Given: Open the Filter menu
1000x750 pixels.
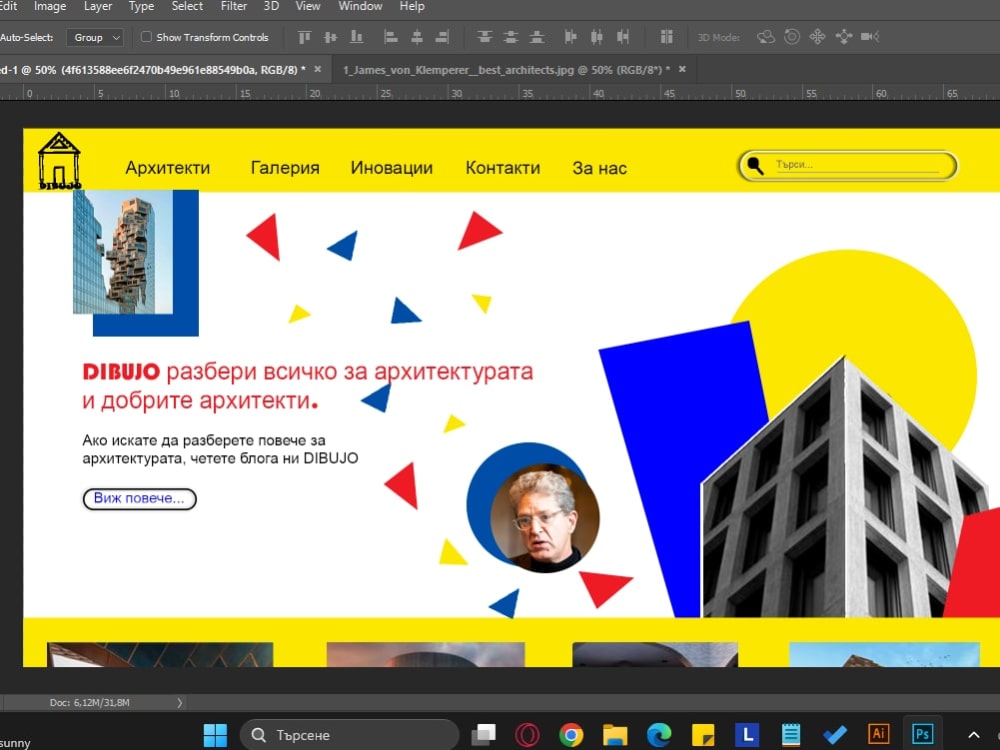Looking at the screenshot, I should [233, 6].
